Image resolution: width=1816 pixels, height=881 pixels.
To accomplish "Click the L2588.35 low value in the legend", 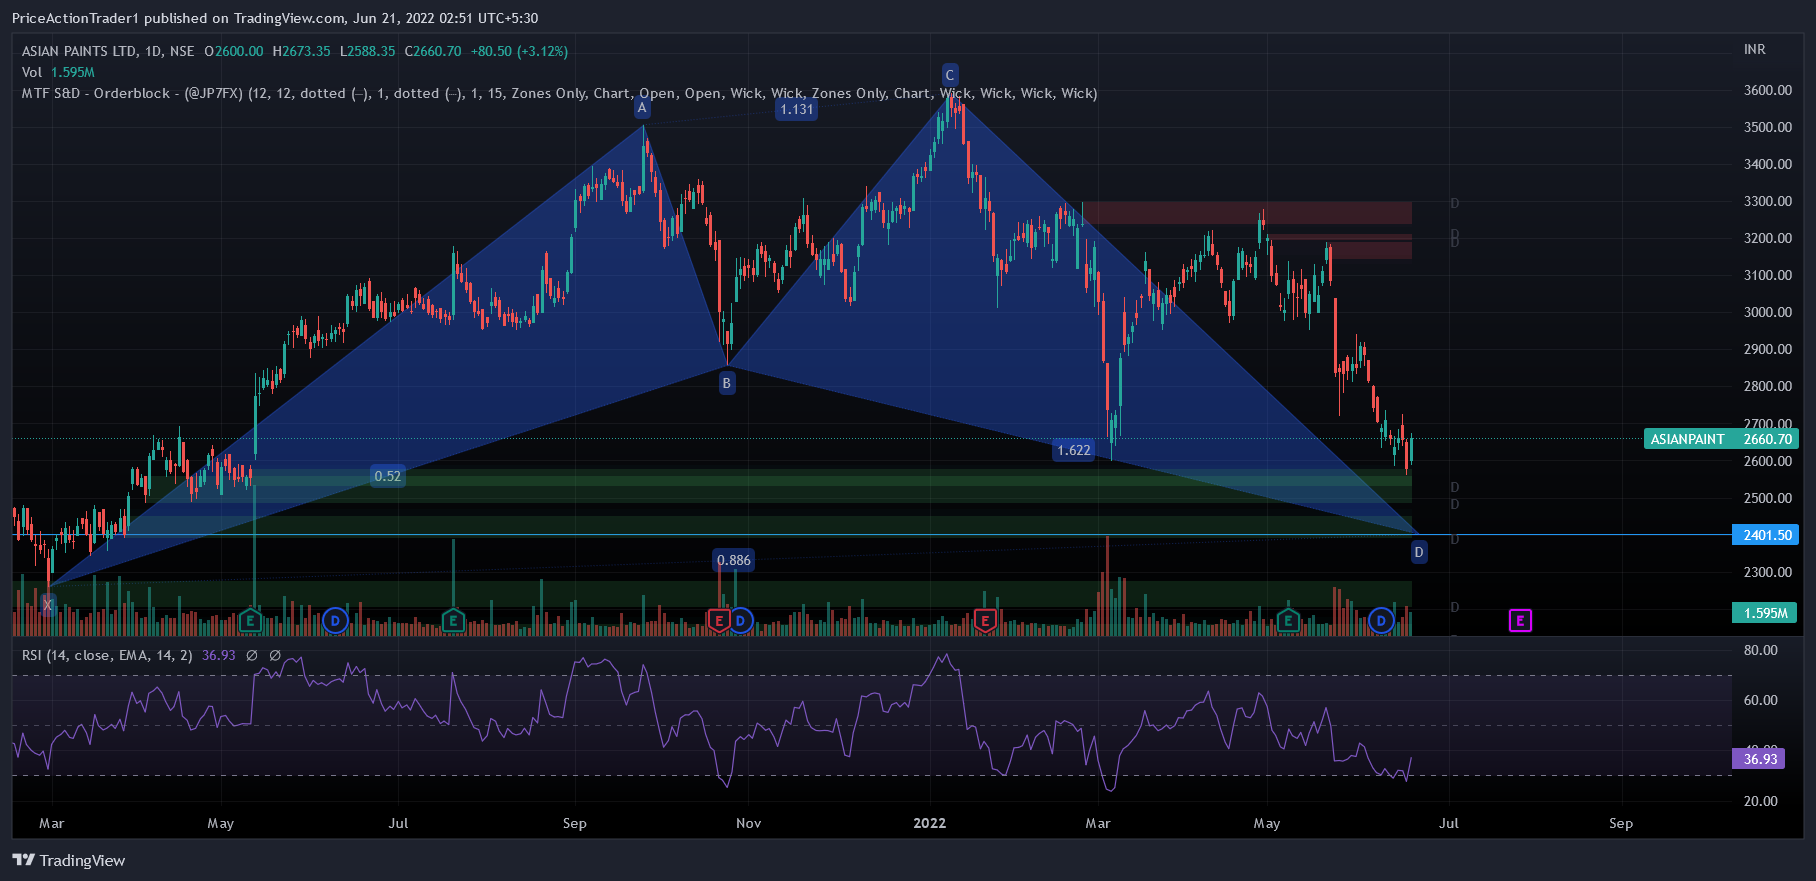I will (x=367, y=51).
